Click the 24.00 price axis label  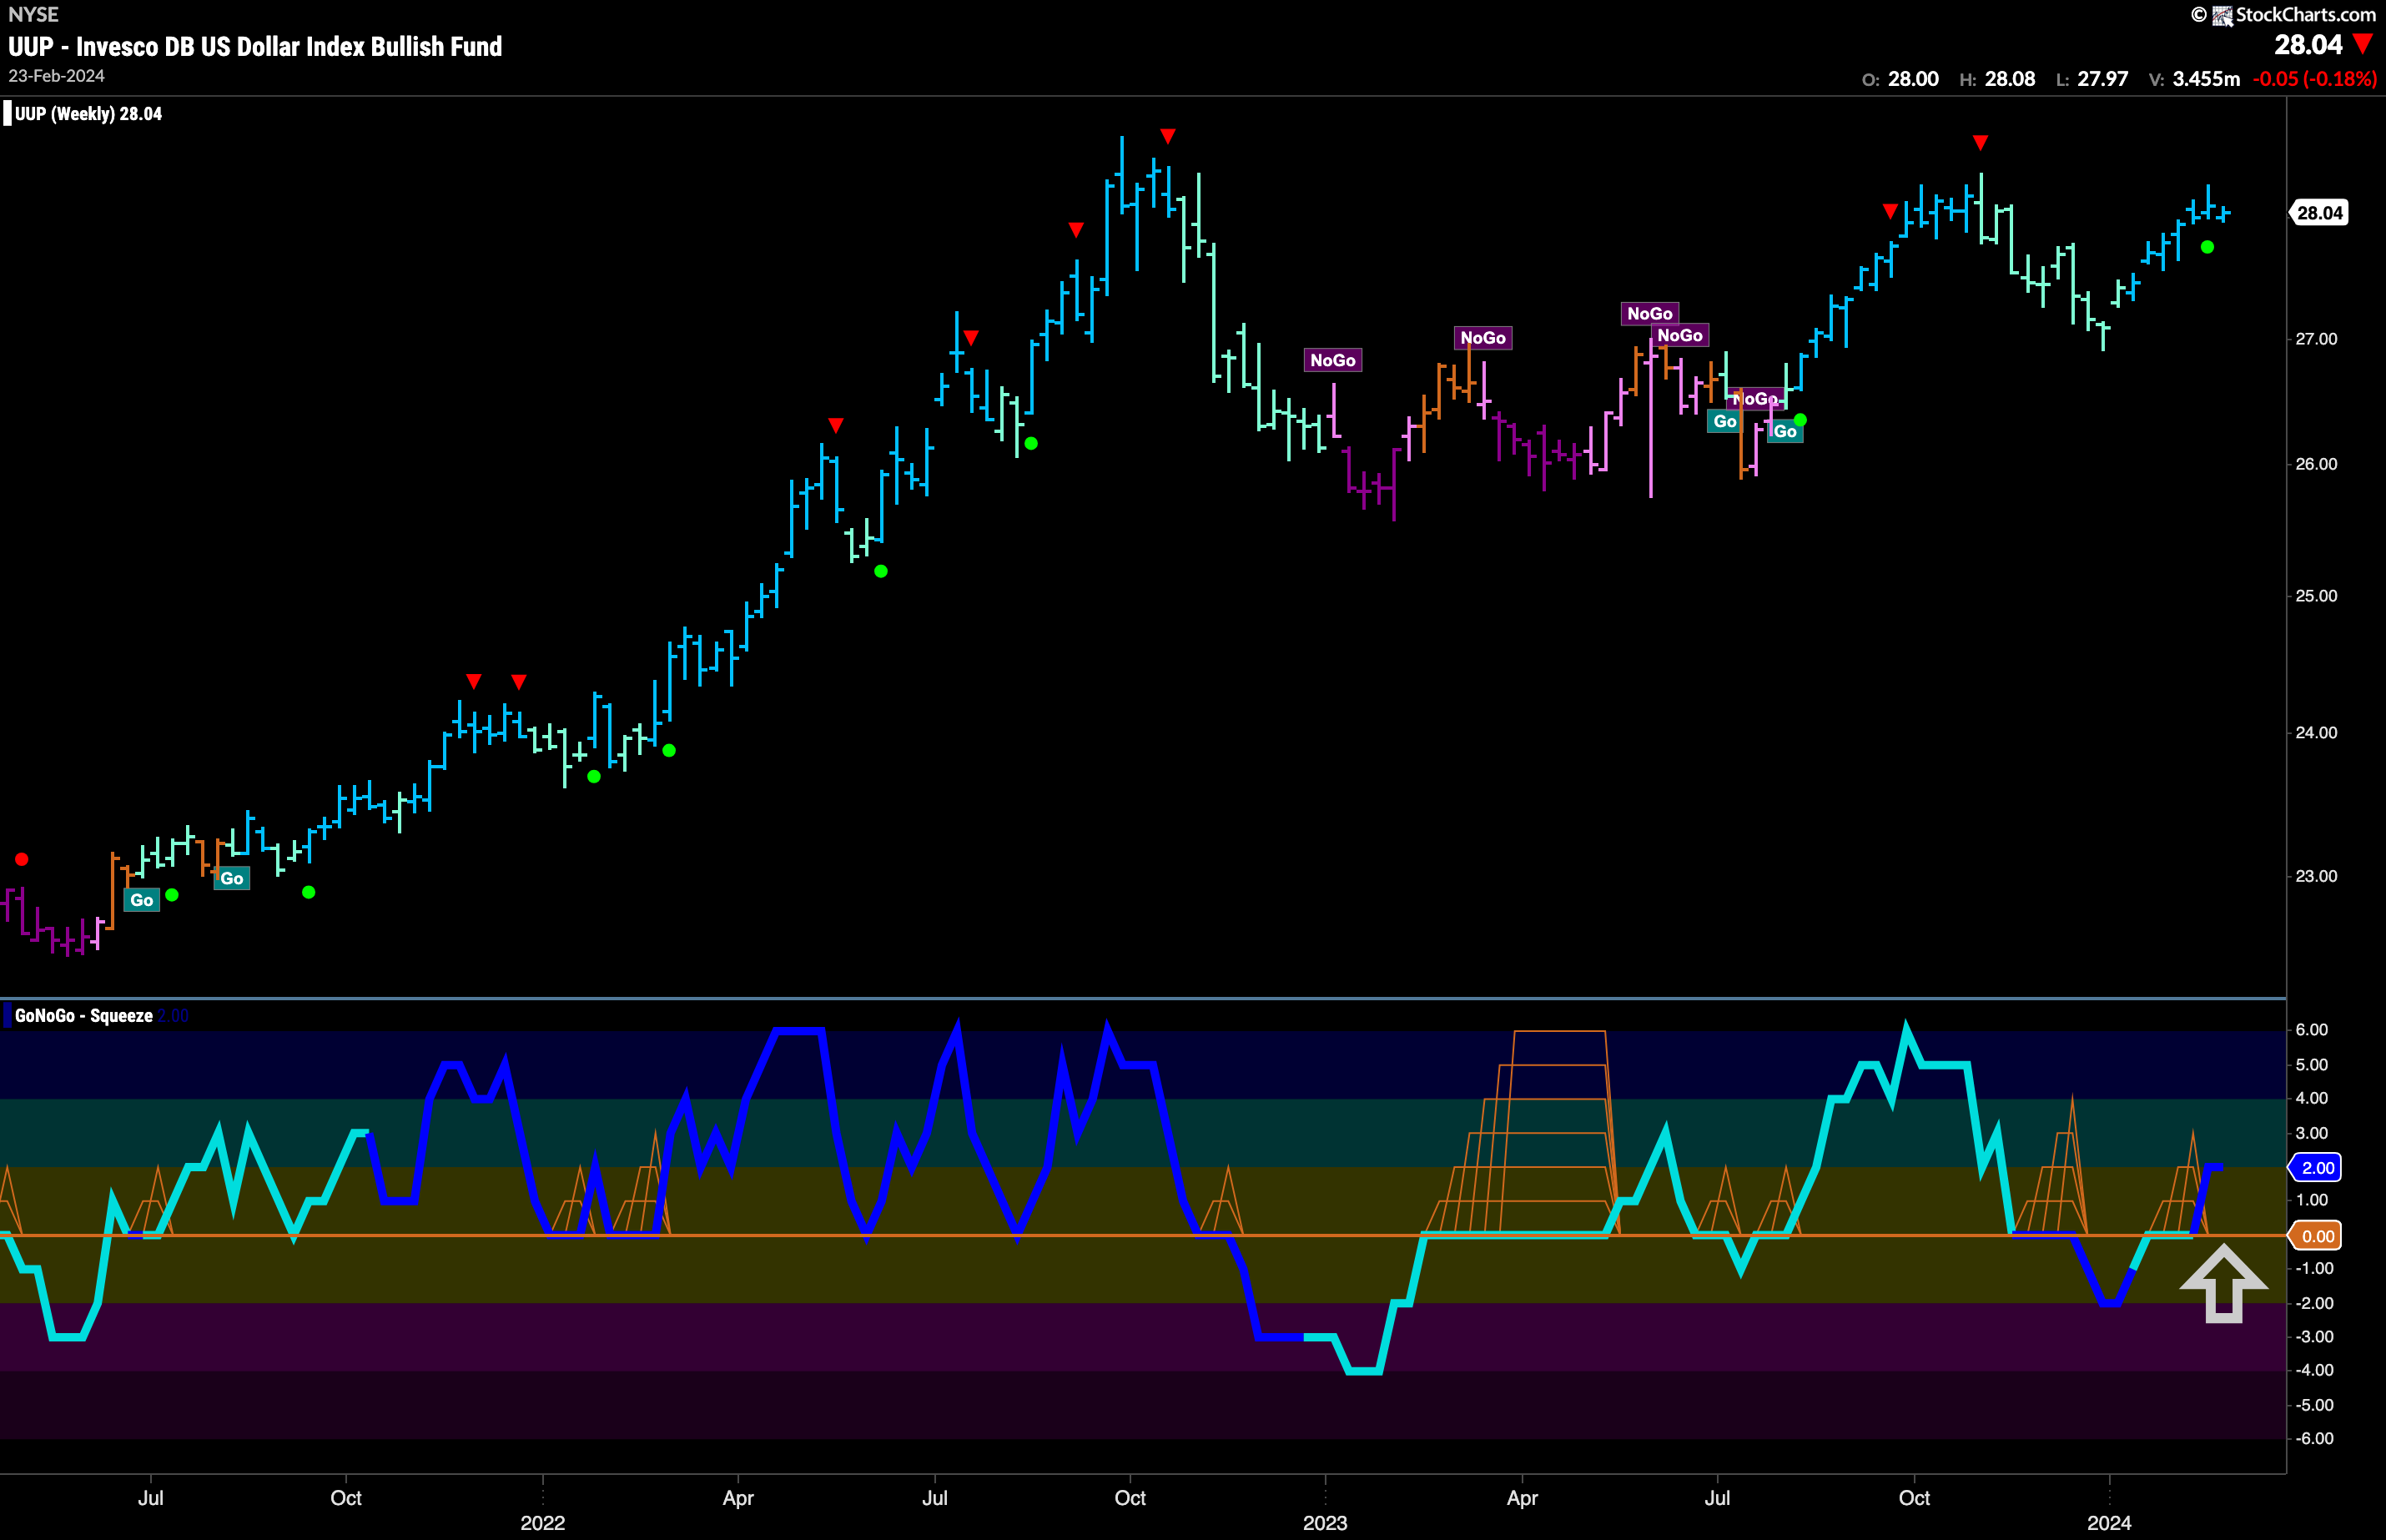[2316, 733]
